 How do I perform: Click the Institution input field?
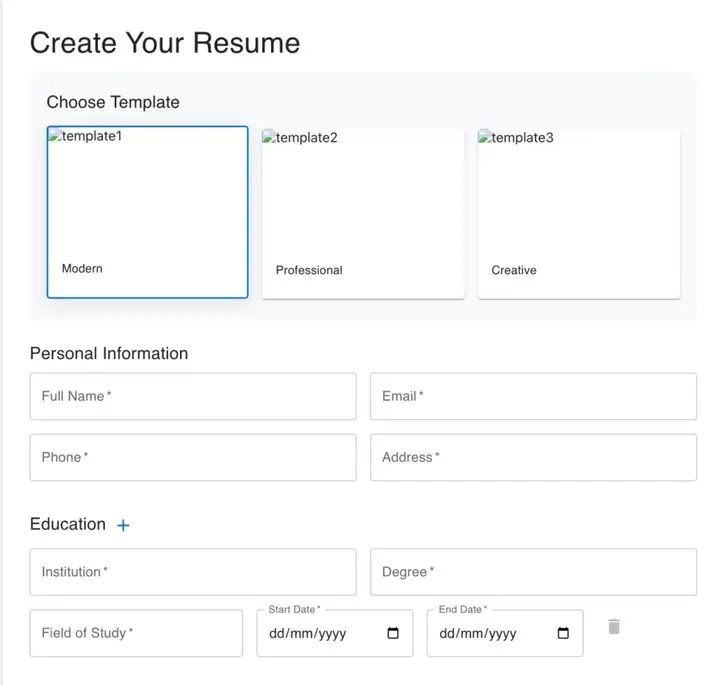(x=193, y=572)
